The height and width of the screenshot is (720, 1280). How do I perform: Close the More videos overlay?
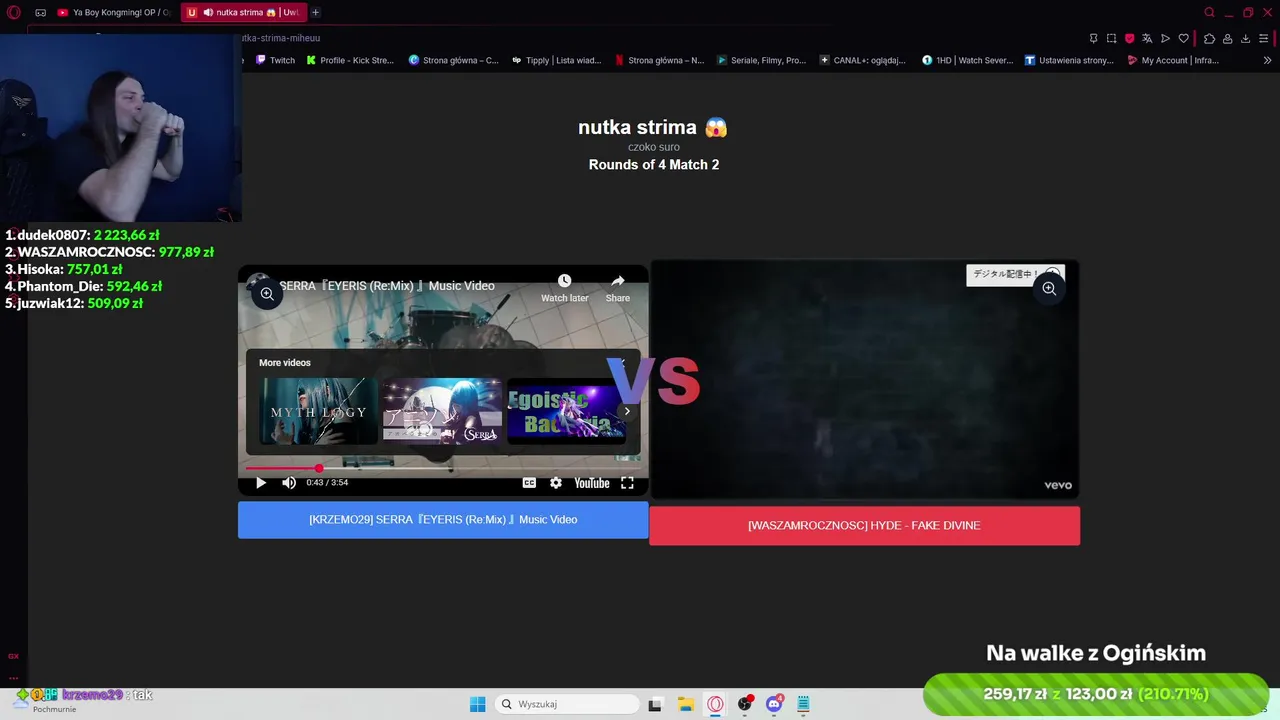click(x=623, y=363)
